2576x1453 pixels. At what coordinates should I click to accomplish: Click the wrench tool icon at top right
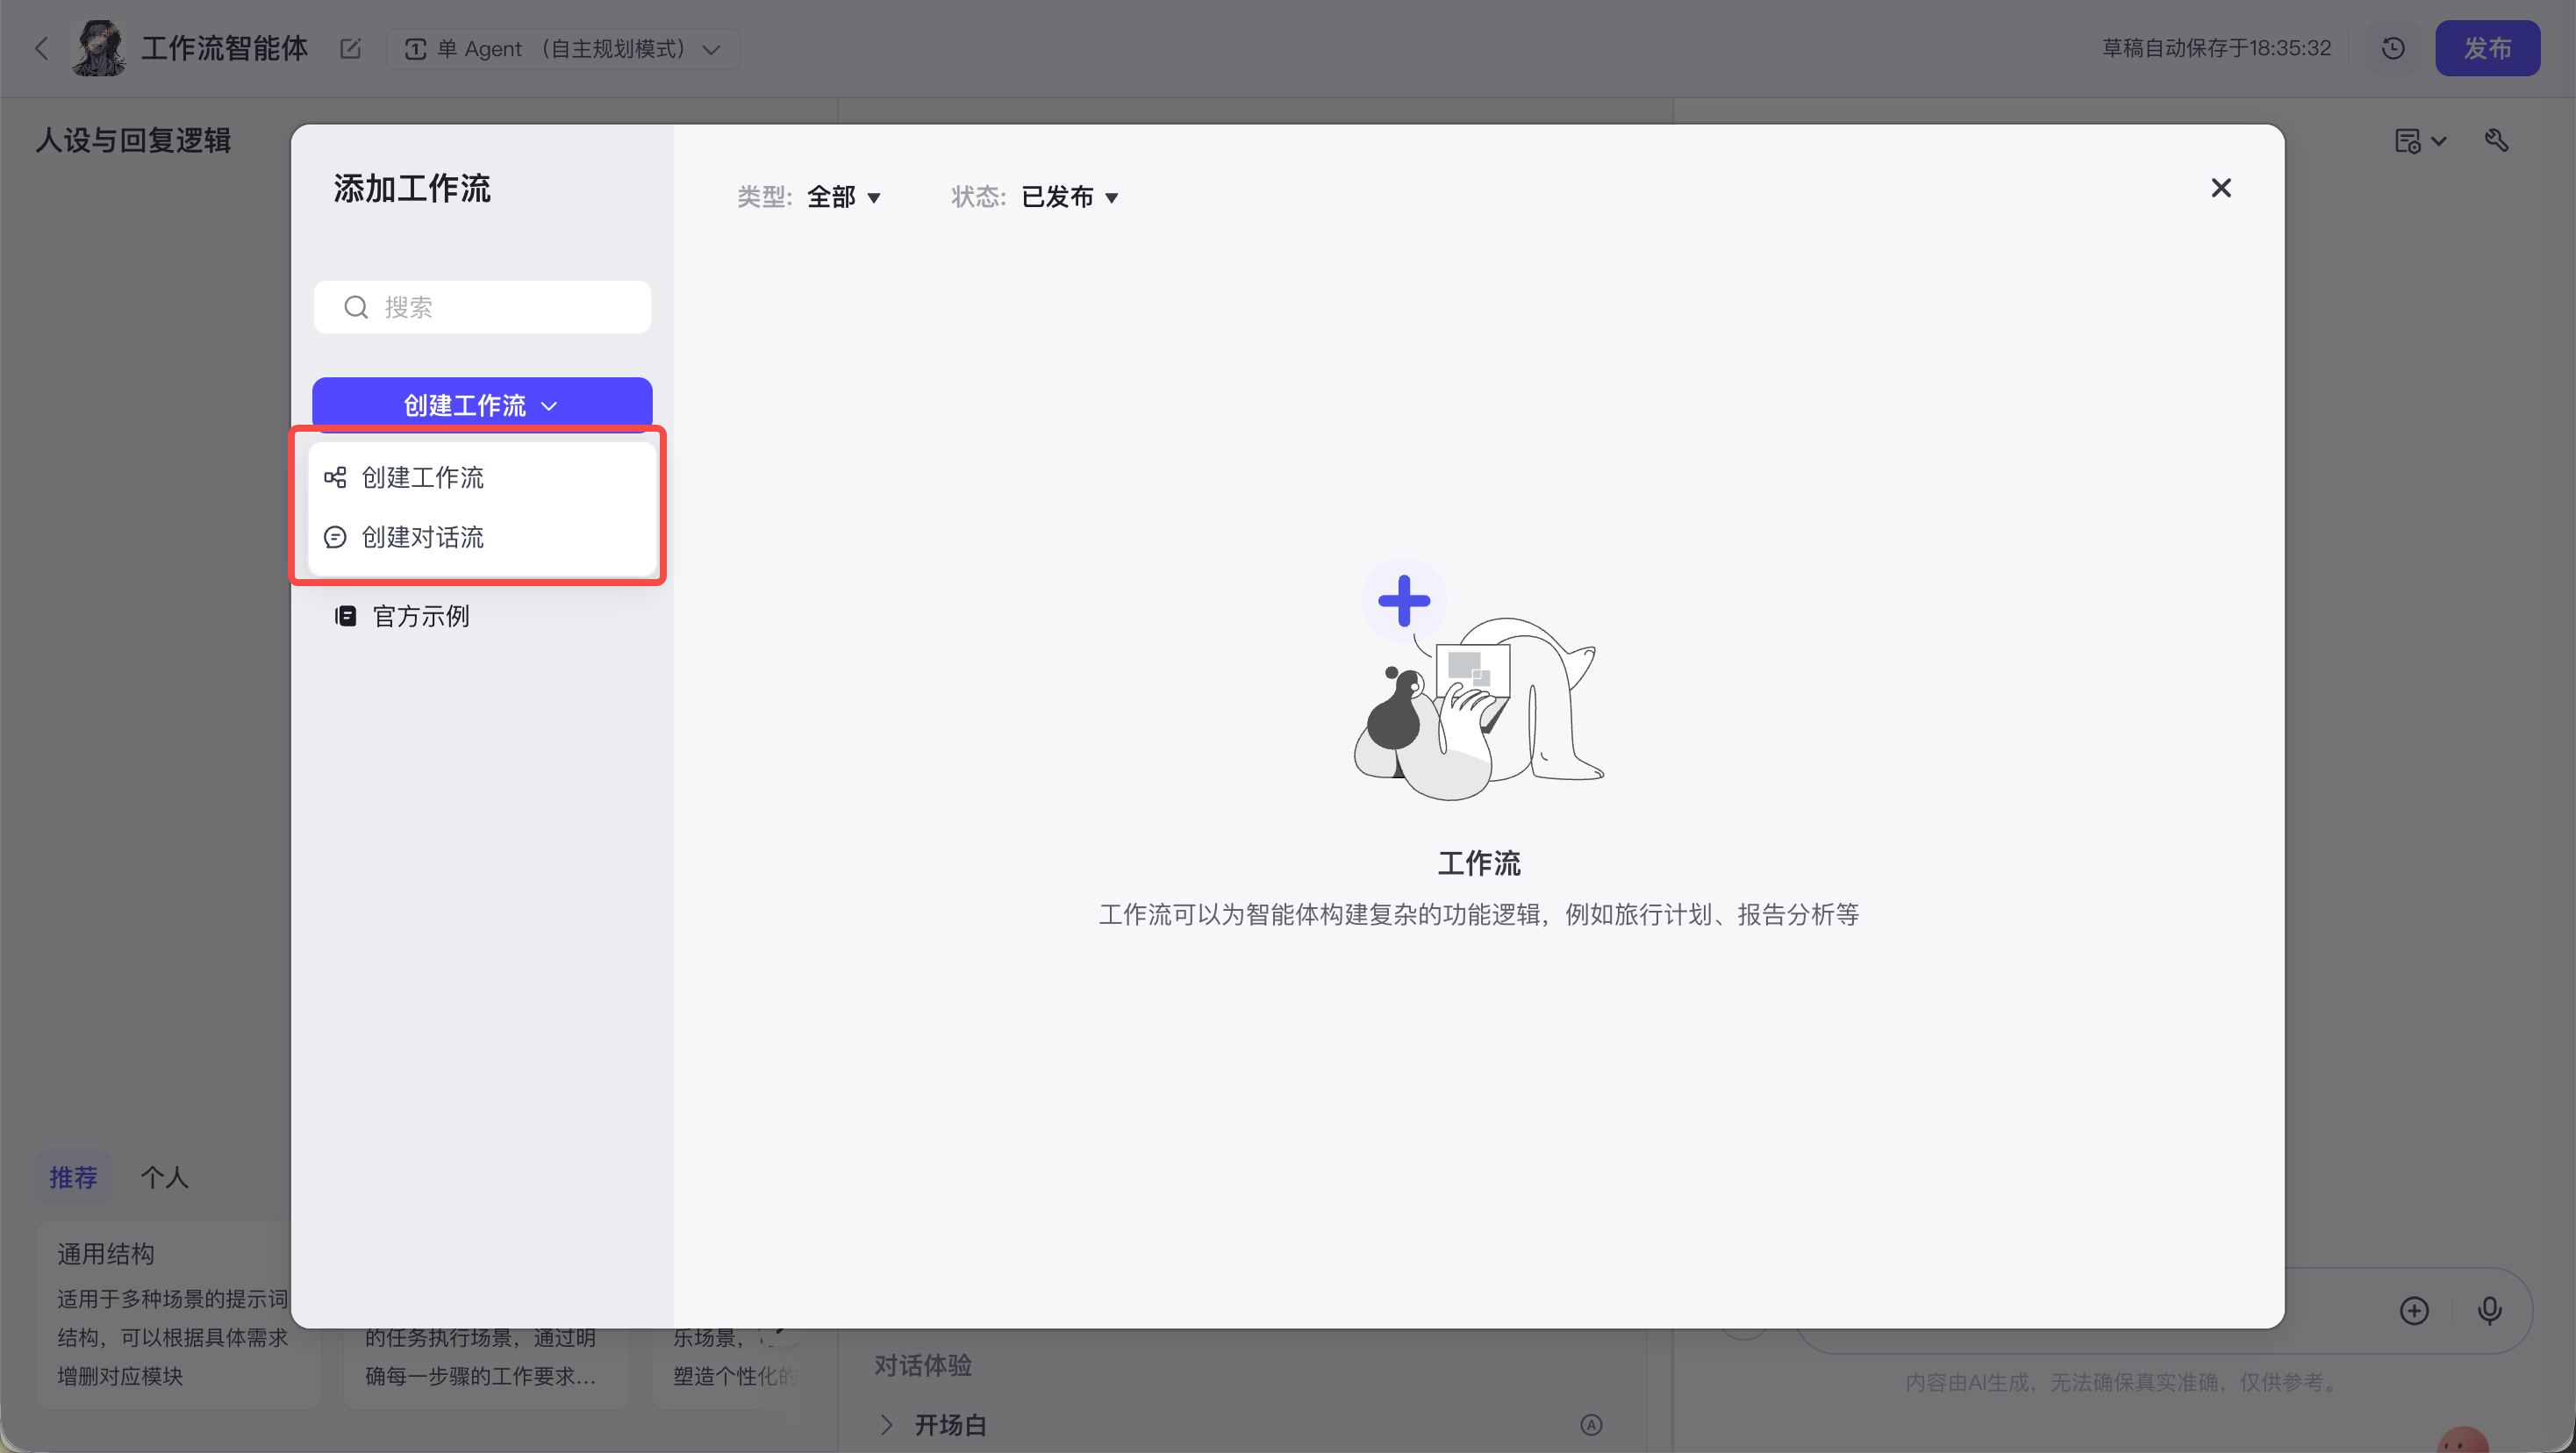coord(2497,141)
